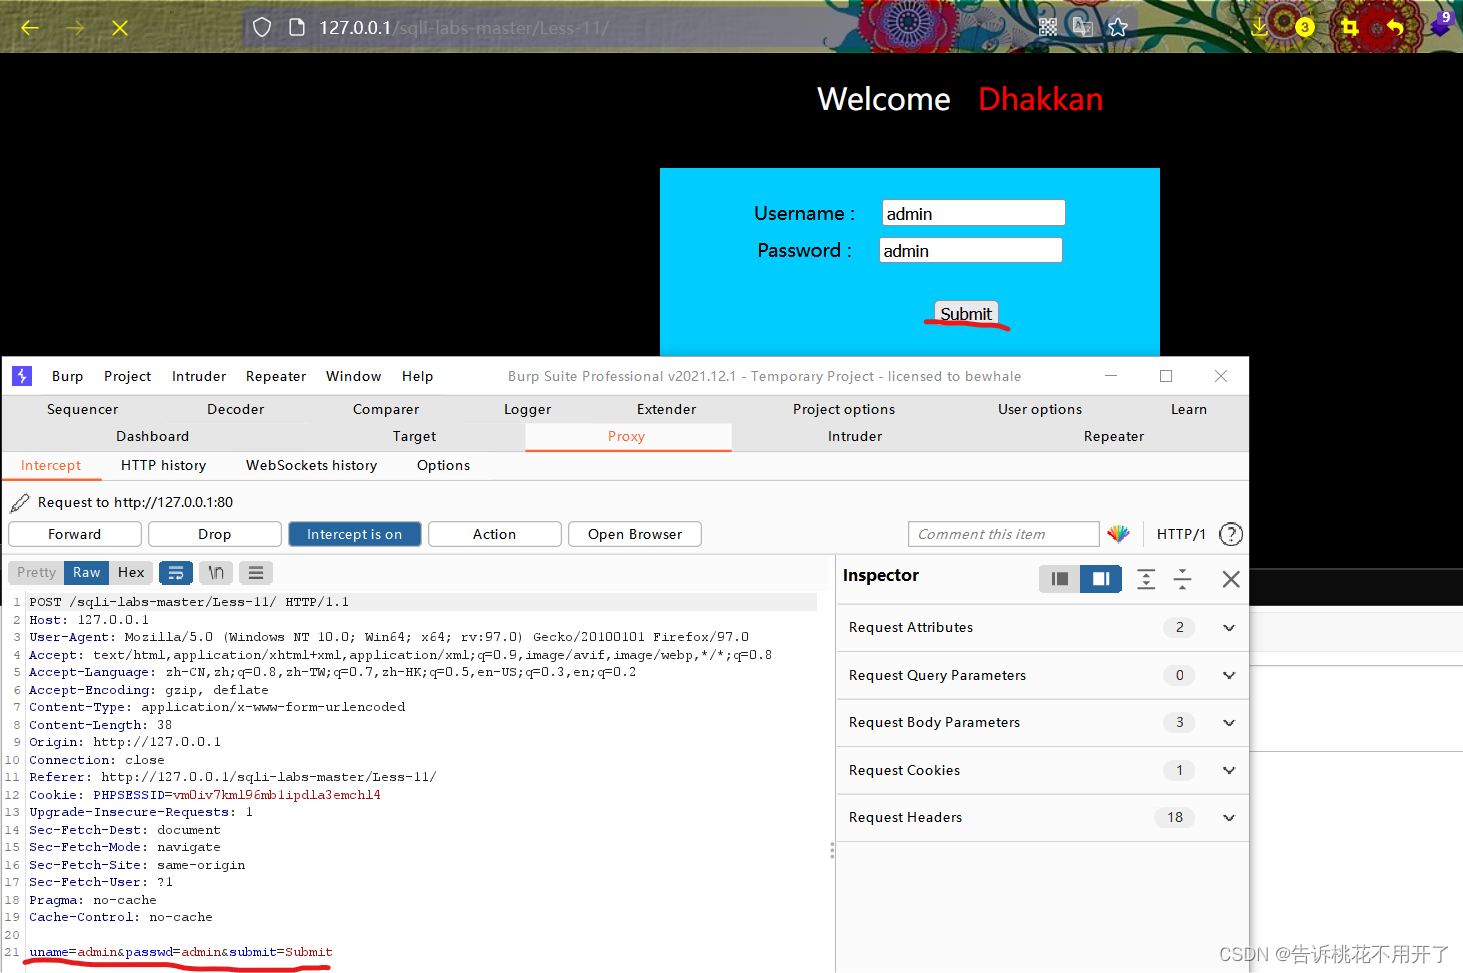Screen dimensions: 1463x973
Task: Open the highlight color picker
Action: (x=1119, y=534)
